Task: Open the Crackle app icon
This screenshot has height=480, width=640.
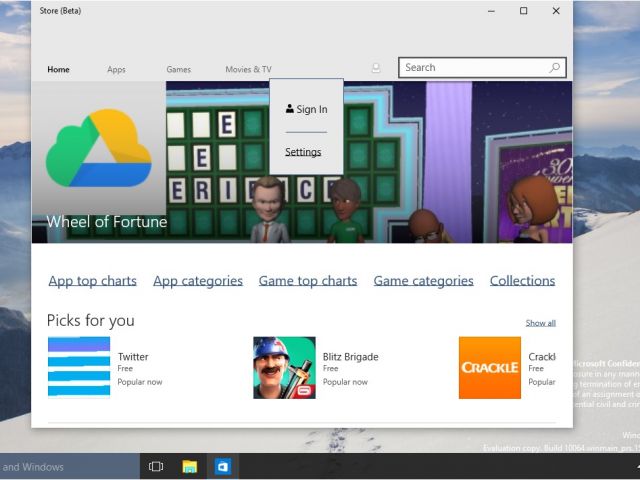Action: point(489,367)
